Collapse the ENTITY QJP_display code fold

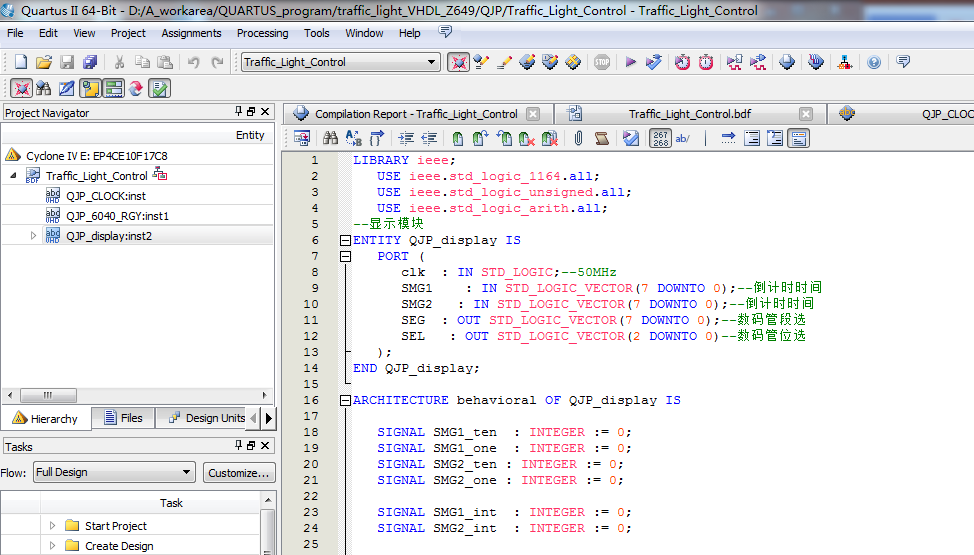(345, 240)
